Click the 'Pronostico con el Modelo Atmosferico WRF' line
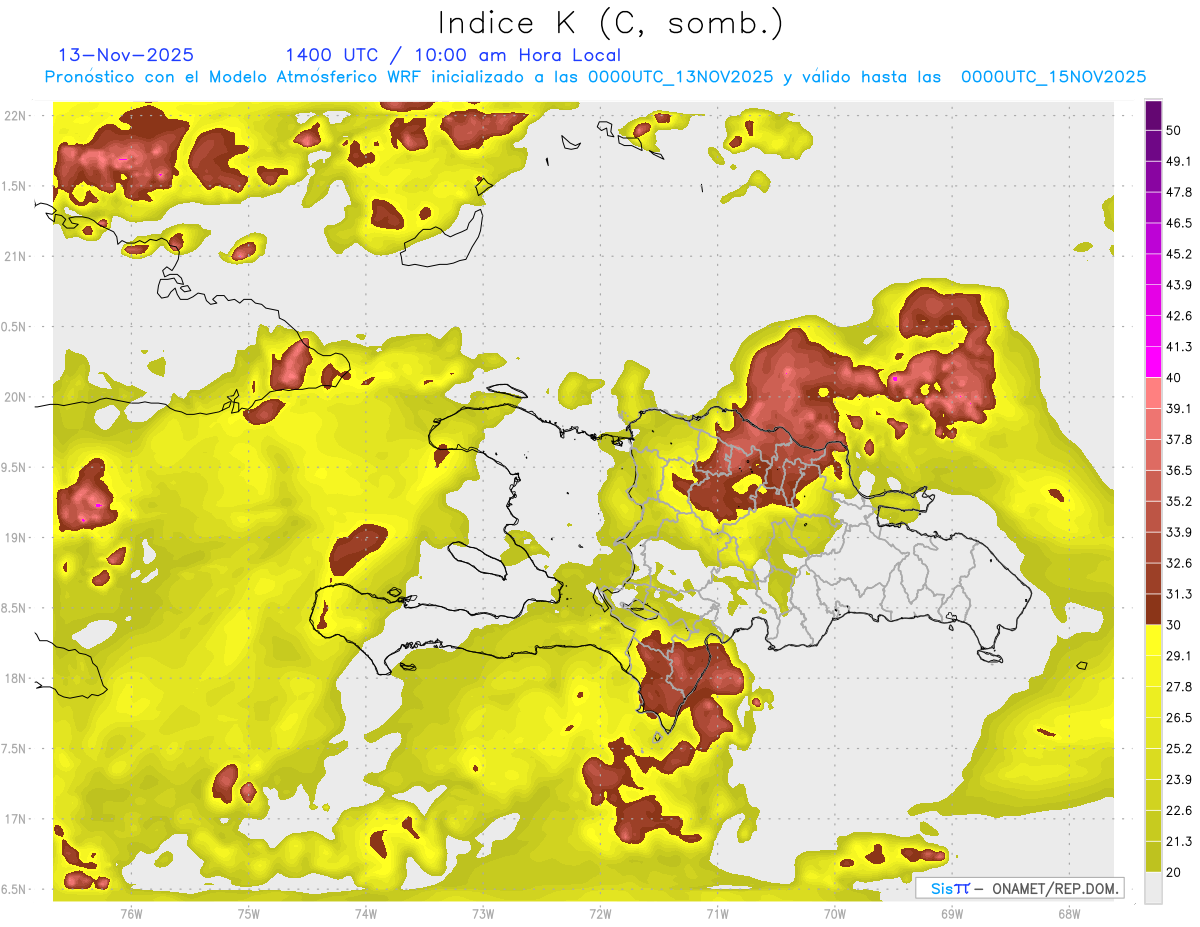Image resolution: width=1200 pixels, height=927 pixels. (x=595, y=77)
